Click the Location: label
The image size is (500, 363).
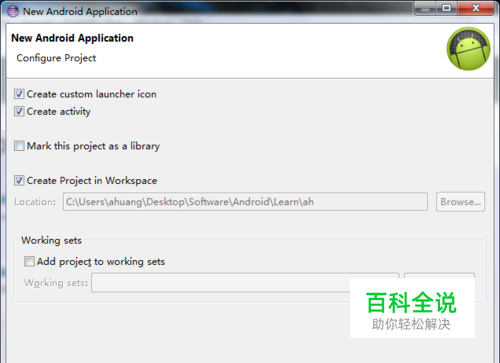(x=35, y=202)
